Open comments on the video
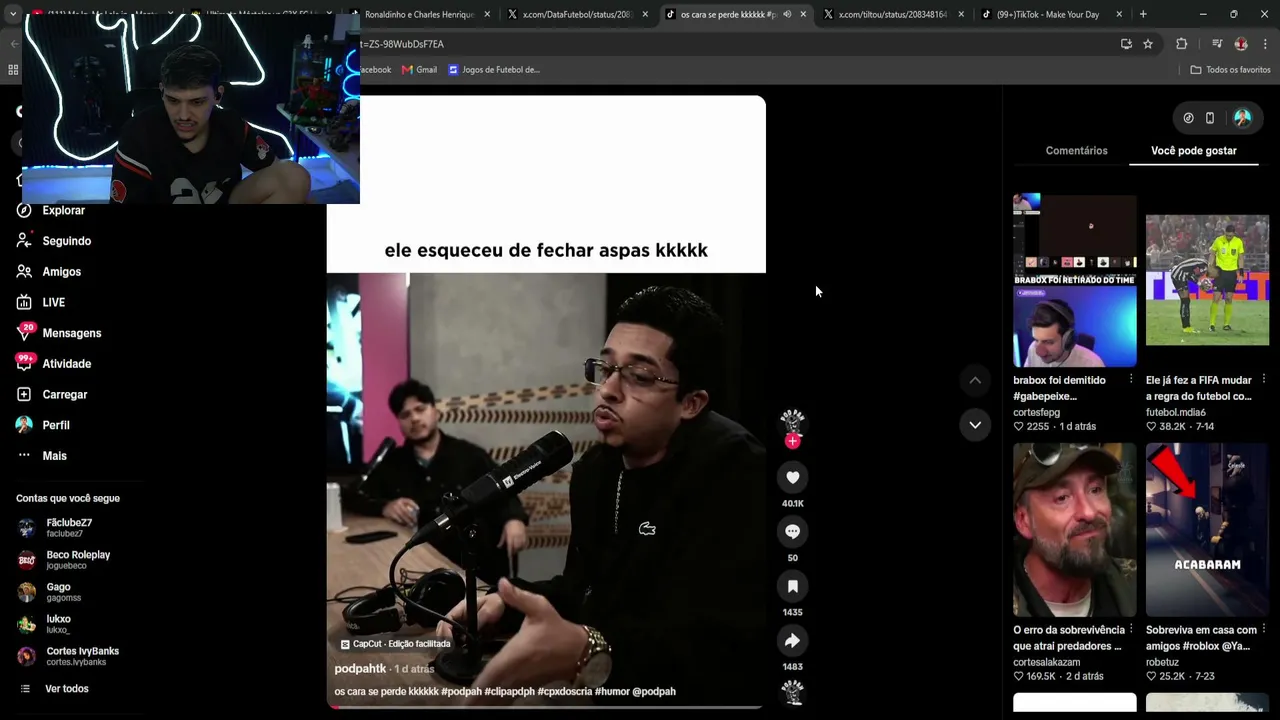Viewport: 1280px width, 720px height. (792, 532)
